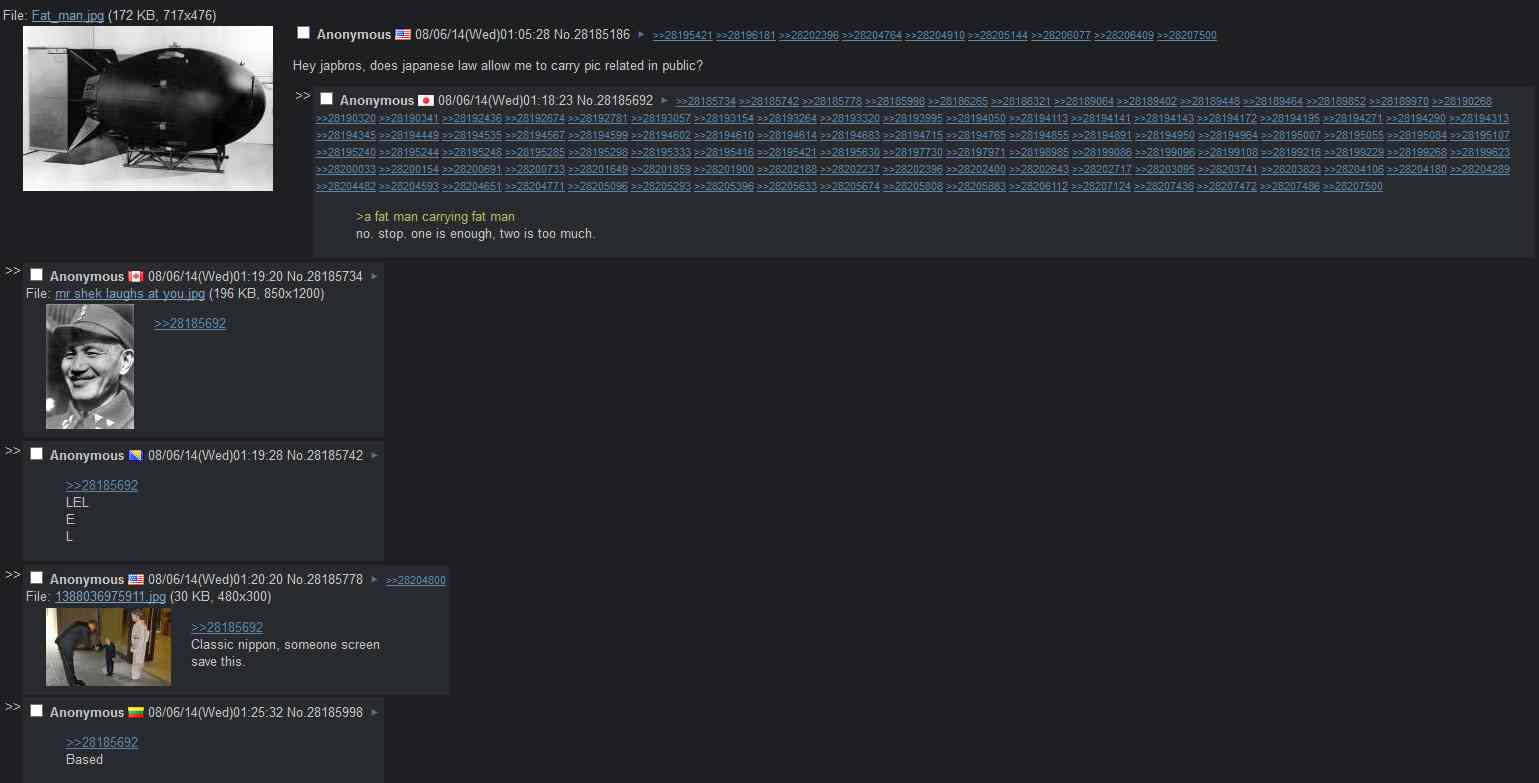Expand post menu arrow beside No.28185734
The image size is (1539, 783).
[x=374, y=277]
